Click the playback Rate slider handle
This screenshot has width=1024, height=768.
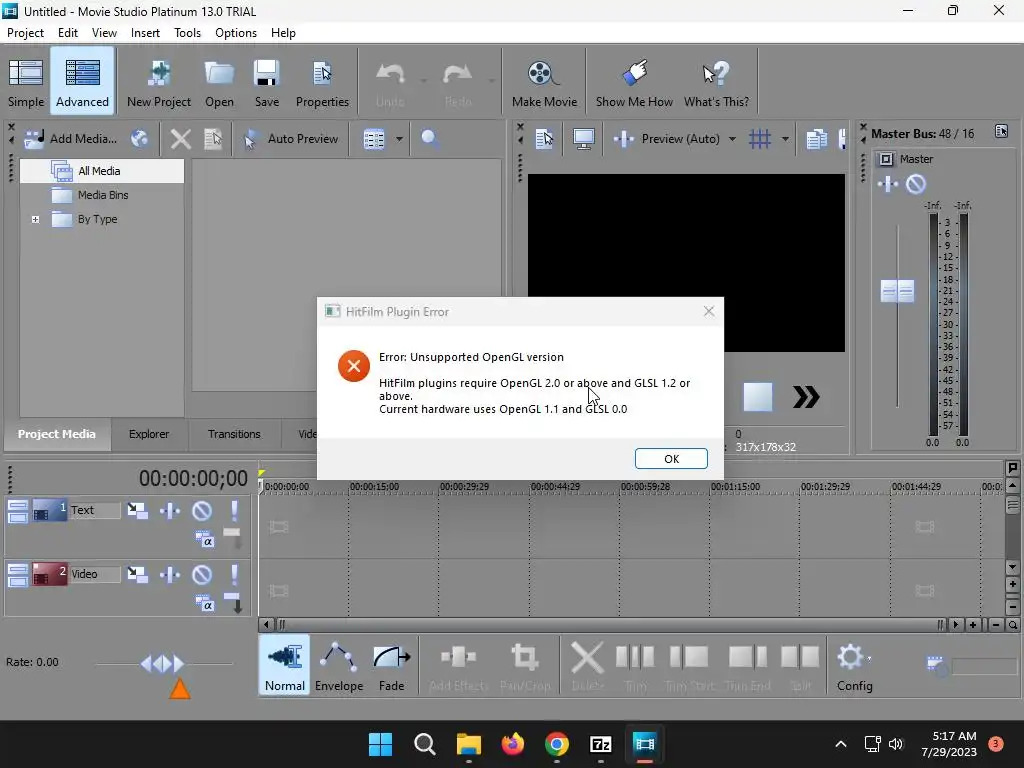[162, 664]
